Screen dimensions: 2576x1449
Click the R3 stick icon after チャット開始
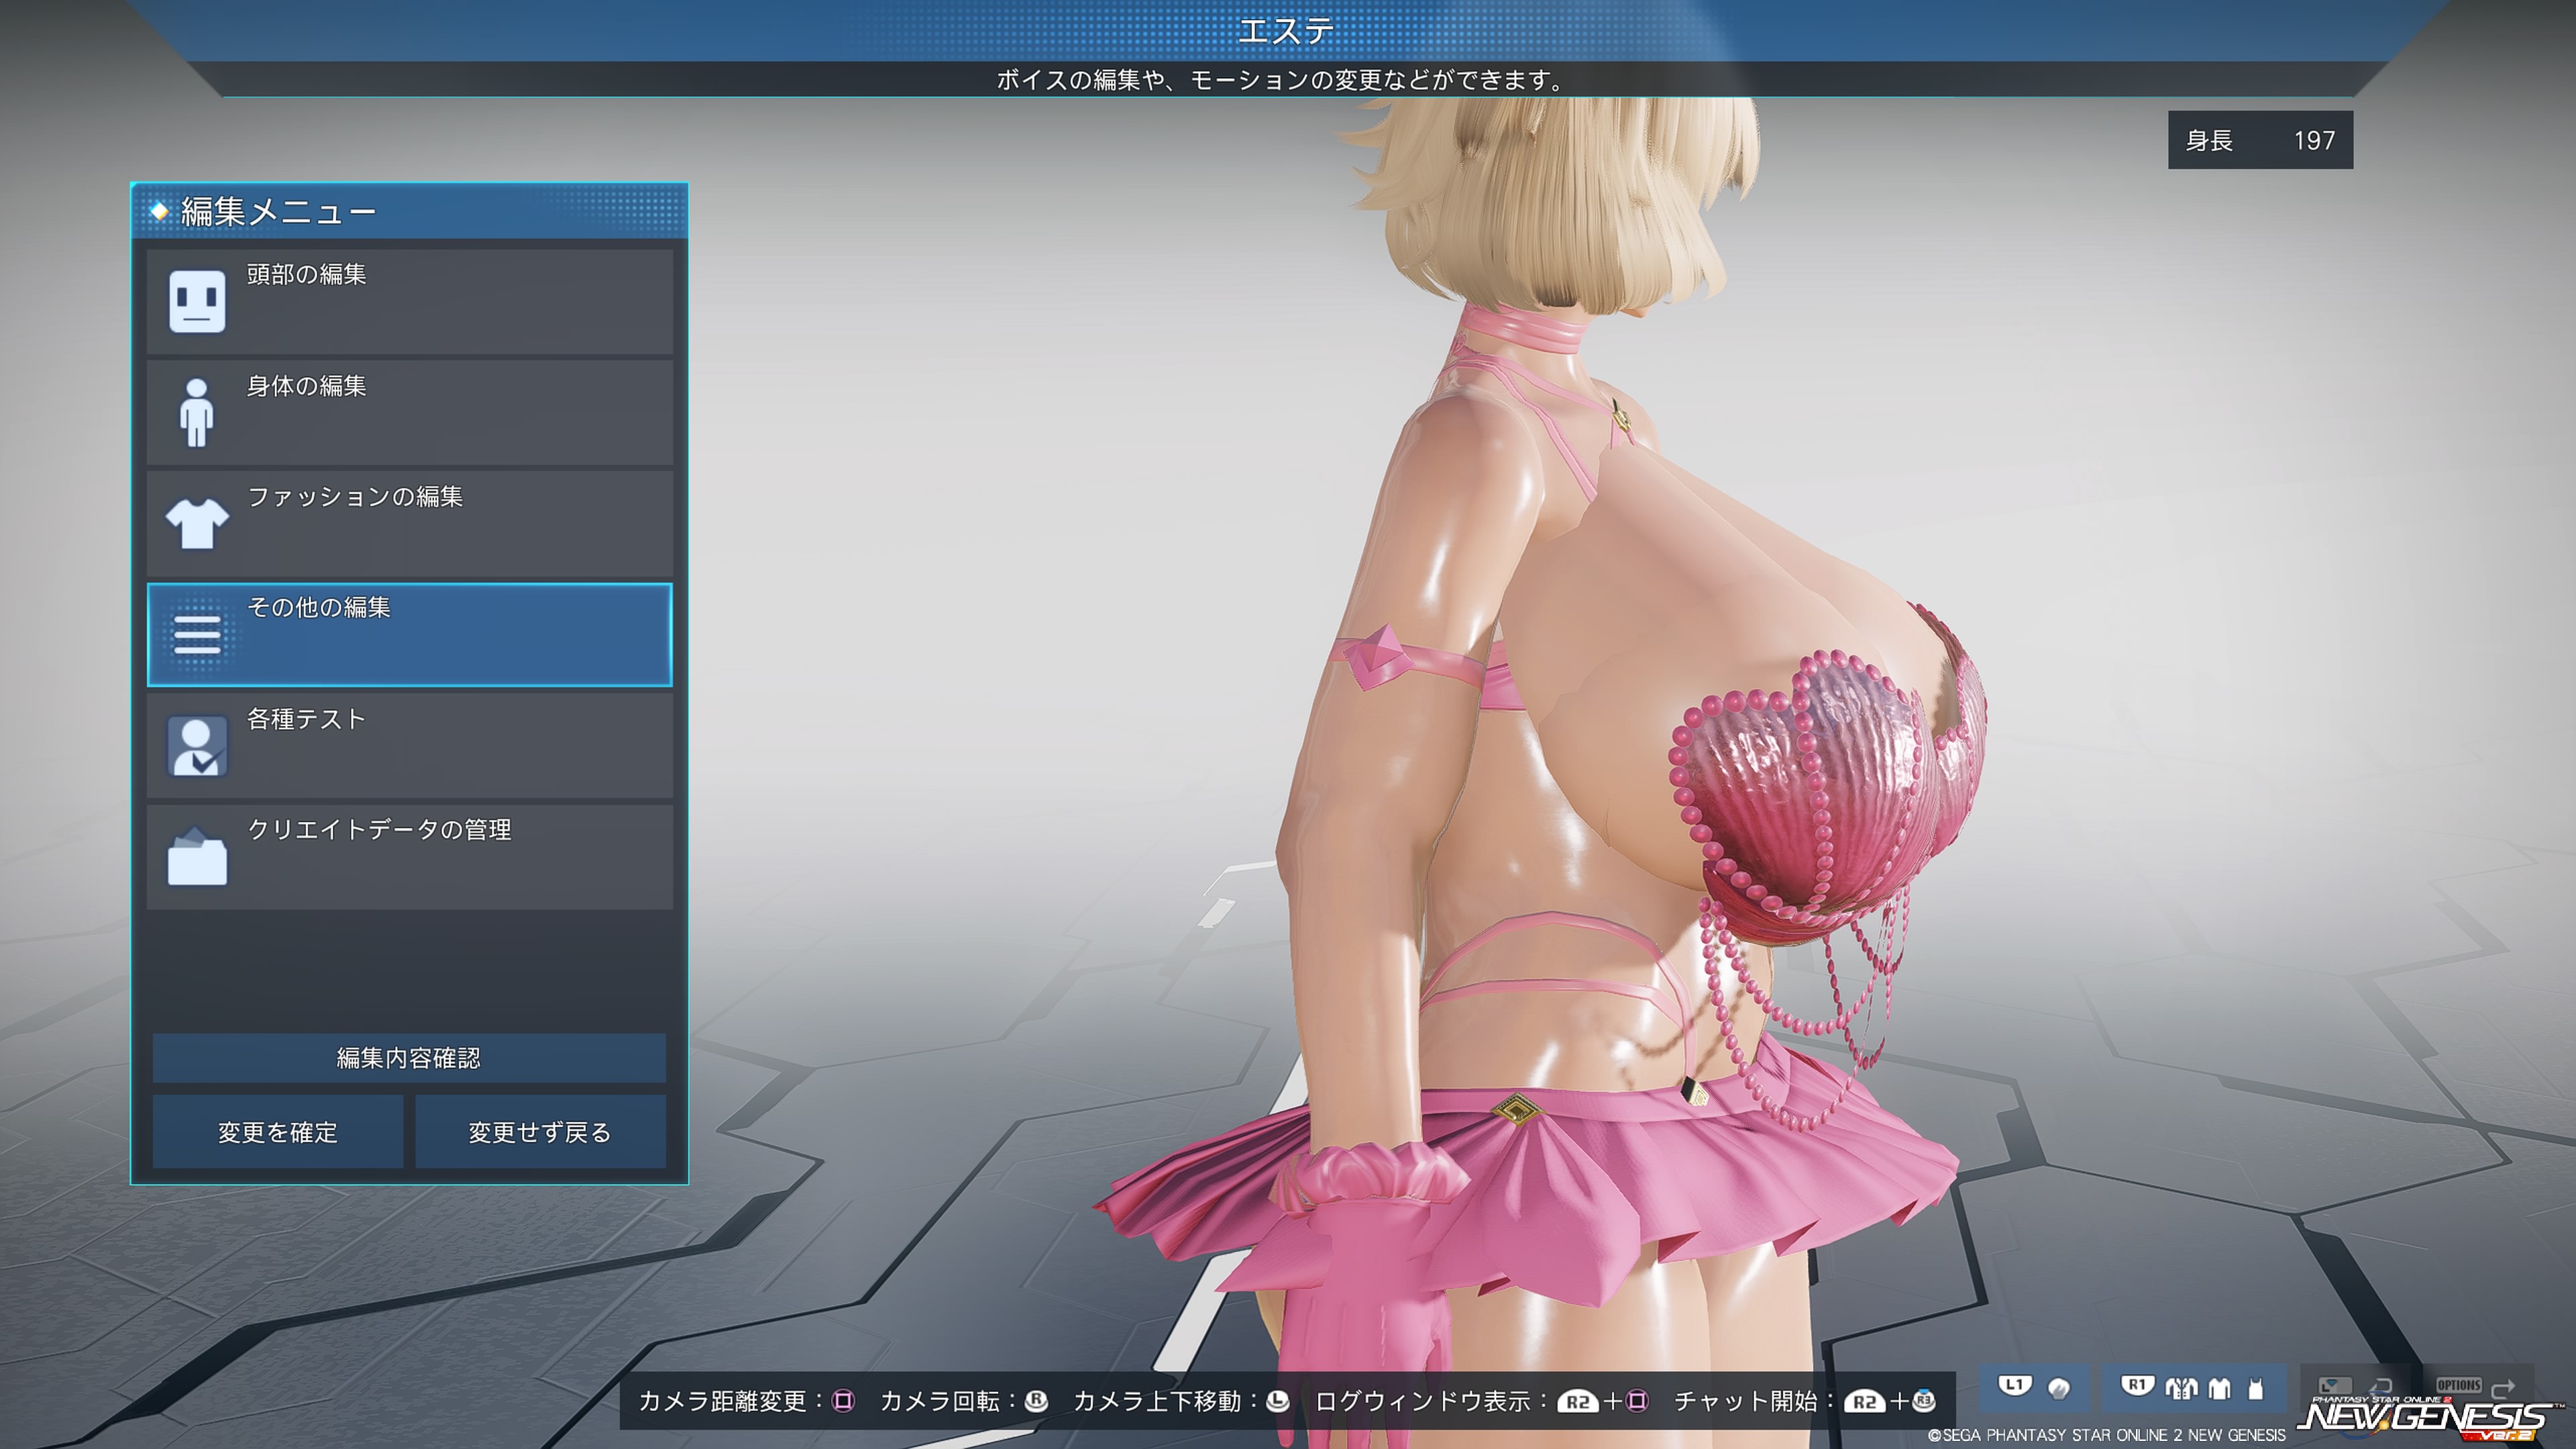click(x=1924, y=1401)
